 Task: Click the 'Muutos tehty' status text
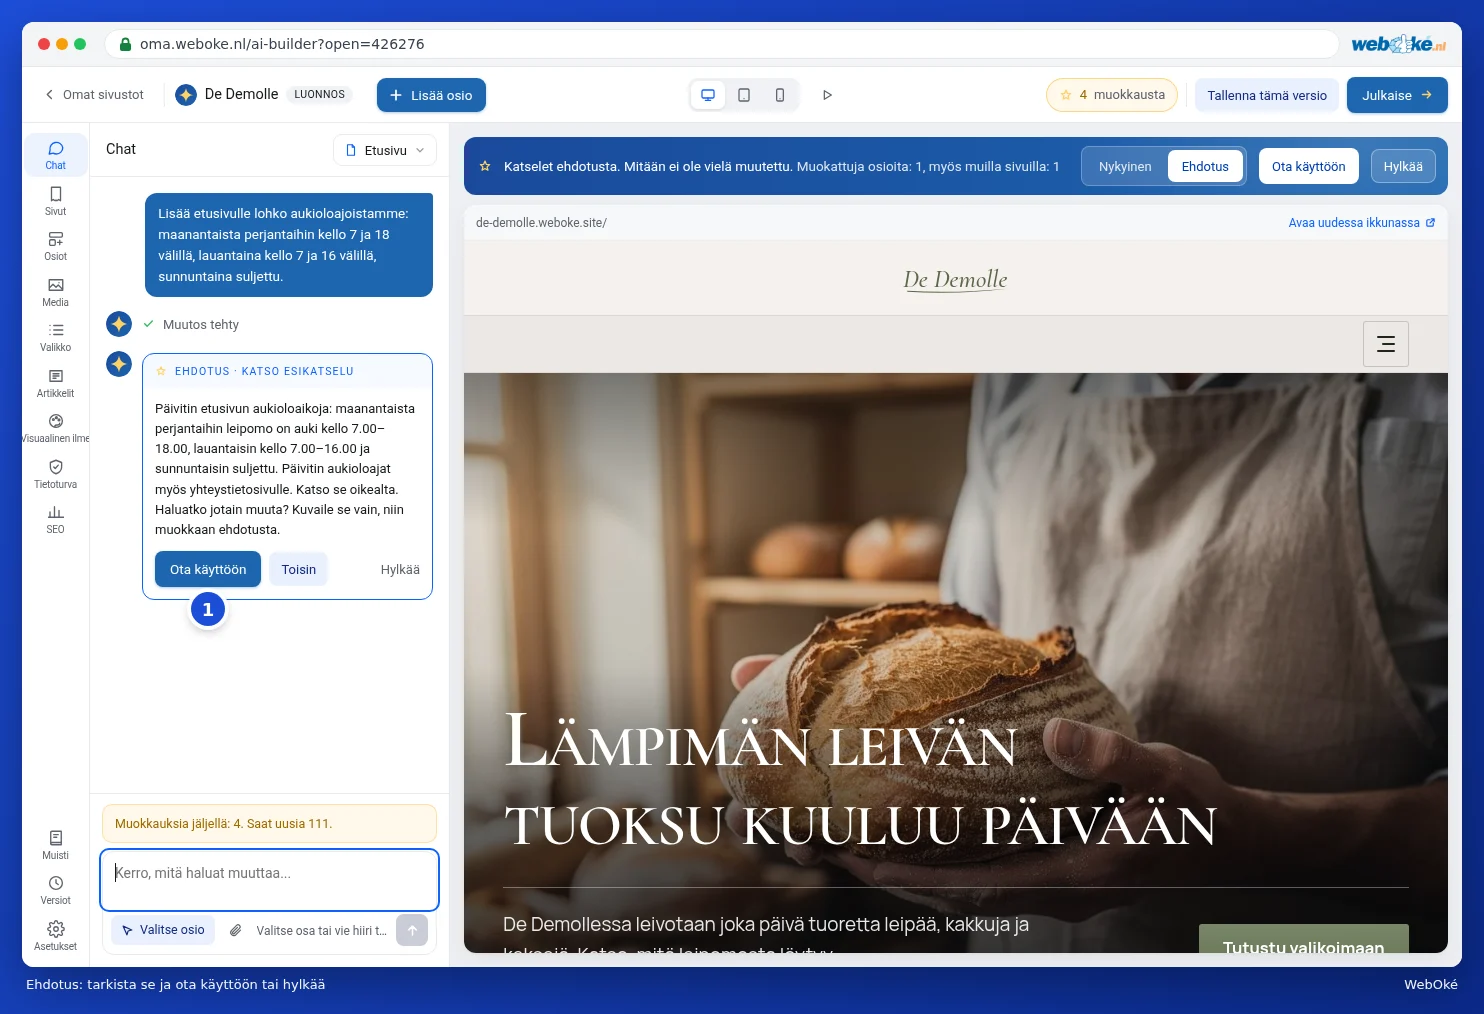tap(201, 324)
